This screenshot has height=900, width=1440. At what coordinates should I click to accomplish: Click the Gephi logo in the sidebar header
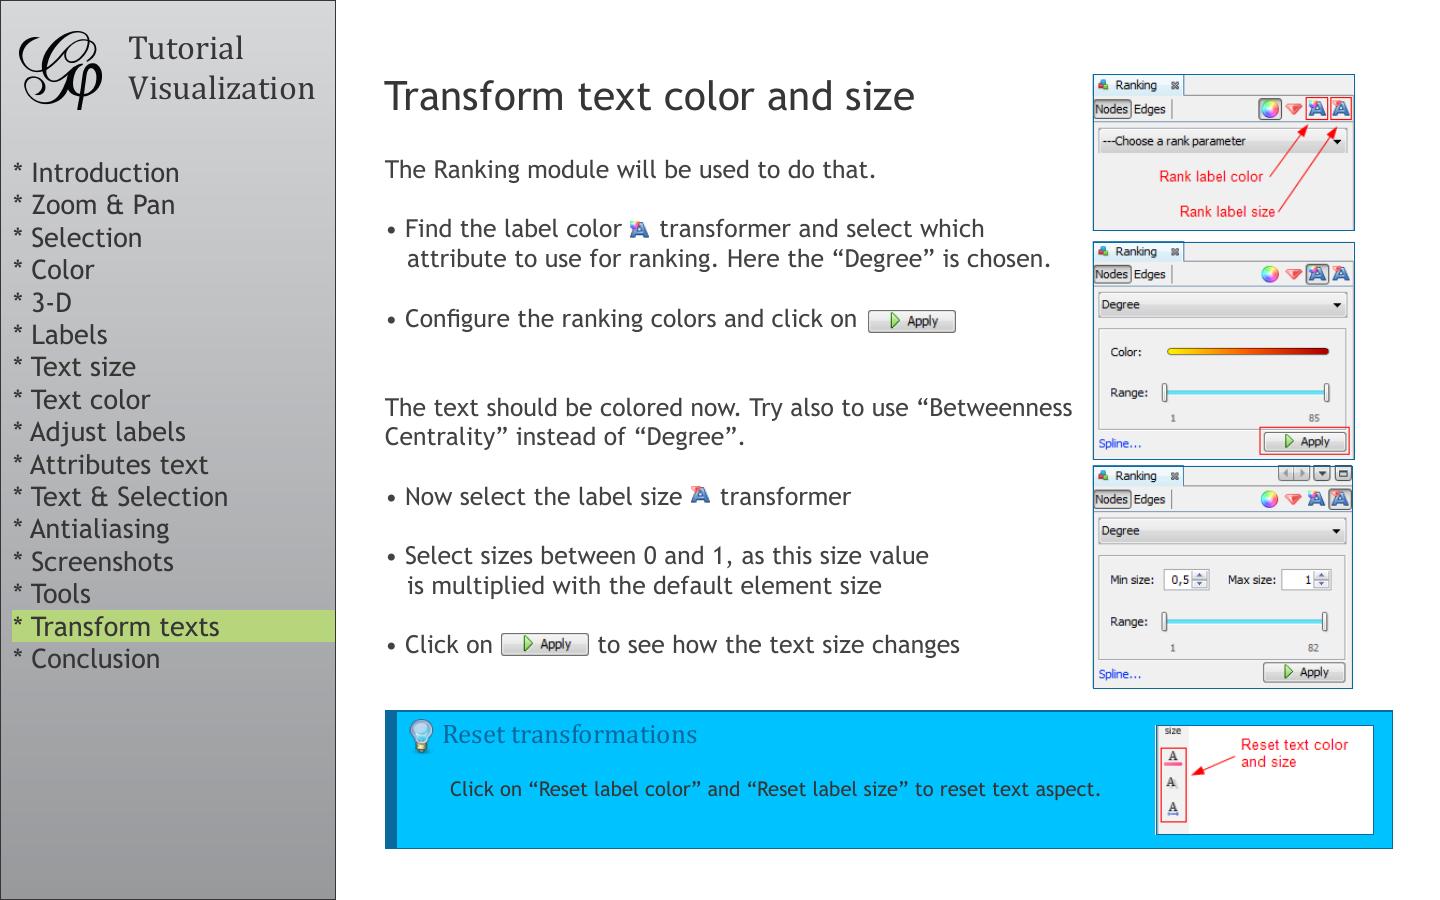point(60,69)
